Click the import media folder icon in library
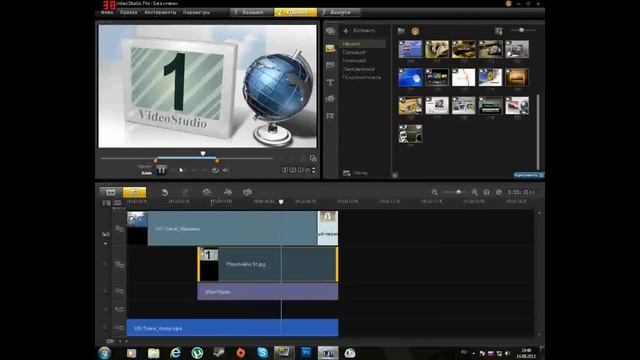 [401, 31]
